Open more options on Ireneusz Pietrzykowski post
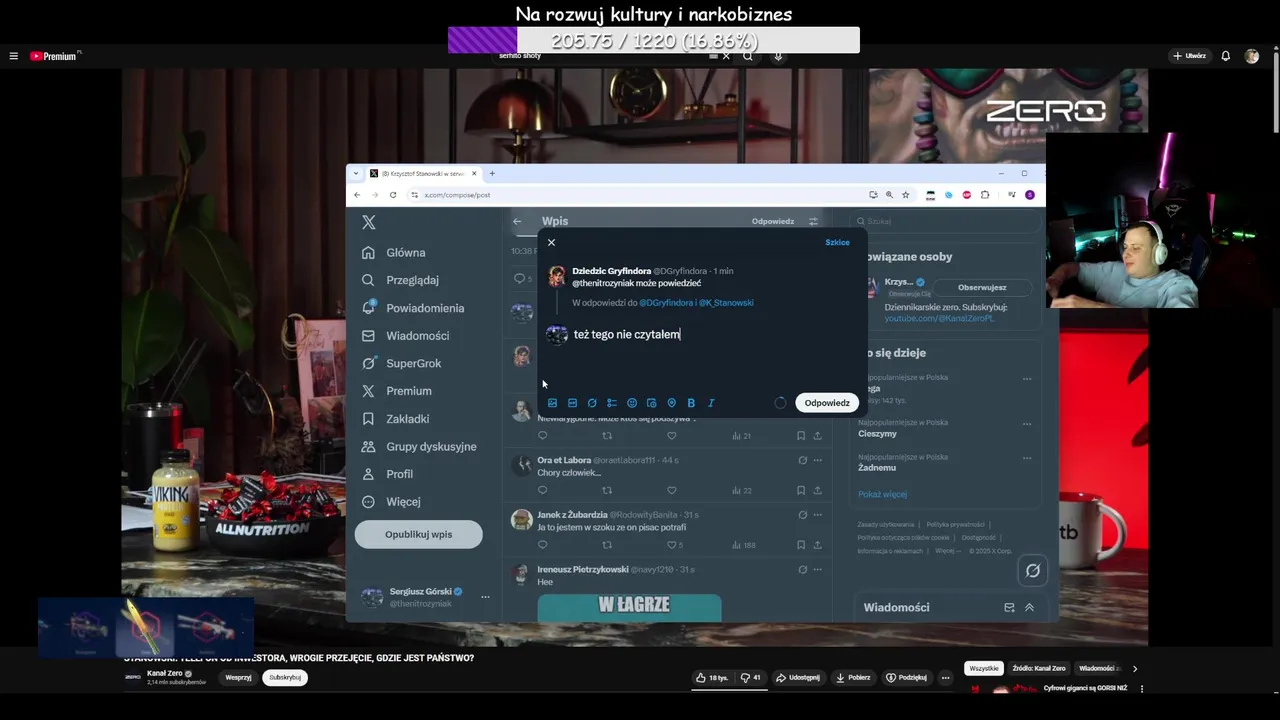1280x720 pixels. coord(817,570)
